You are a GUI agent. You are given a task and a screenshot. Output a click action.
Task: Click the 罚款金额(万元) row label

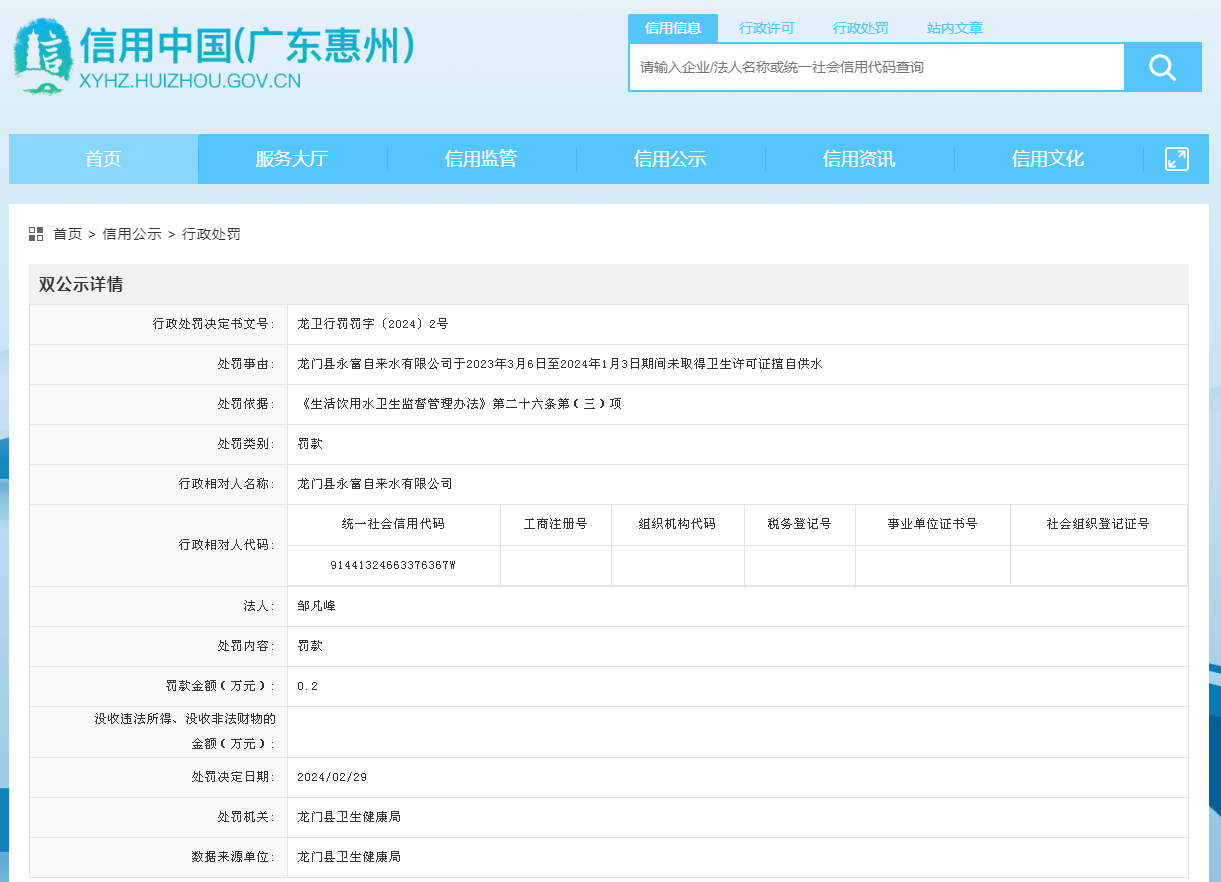tap(220, 686)
